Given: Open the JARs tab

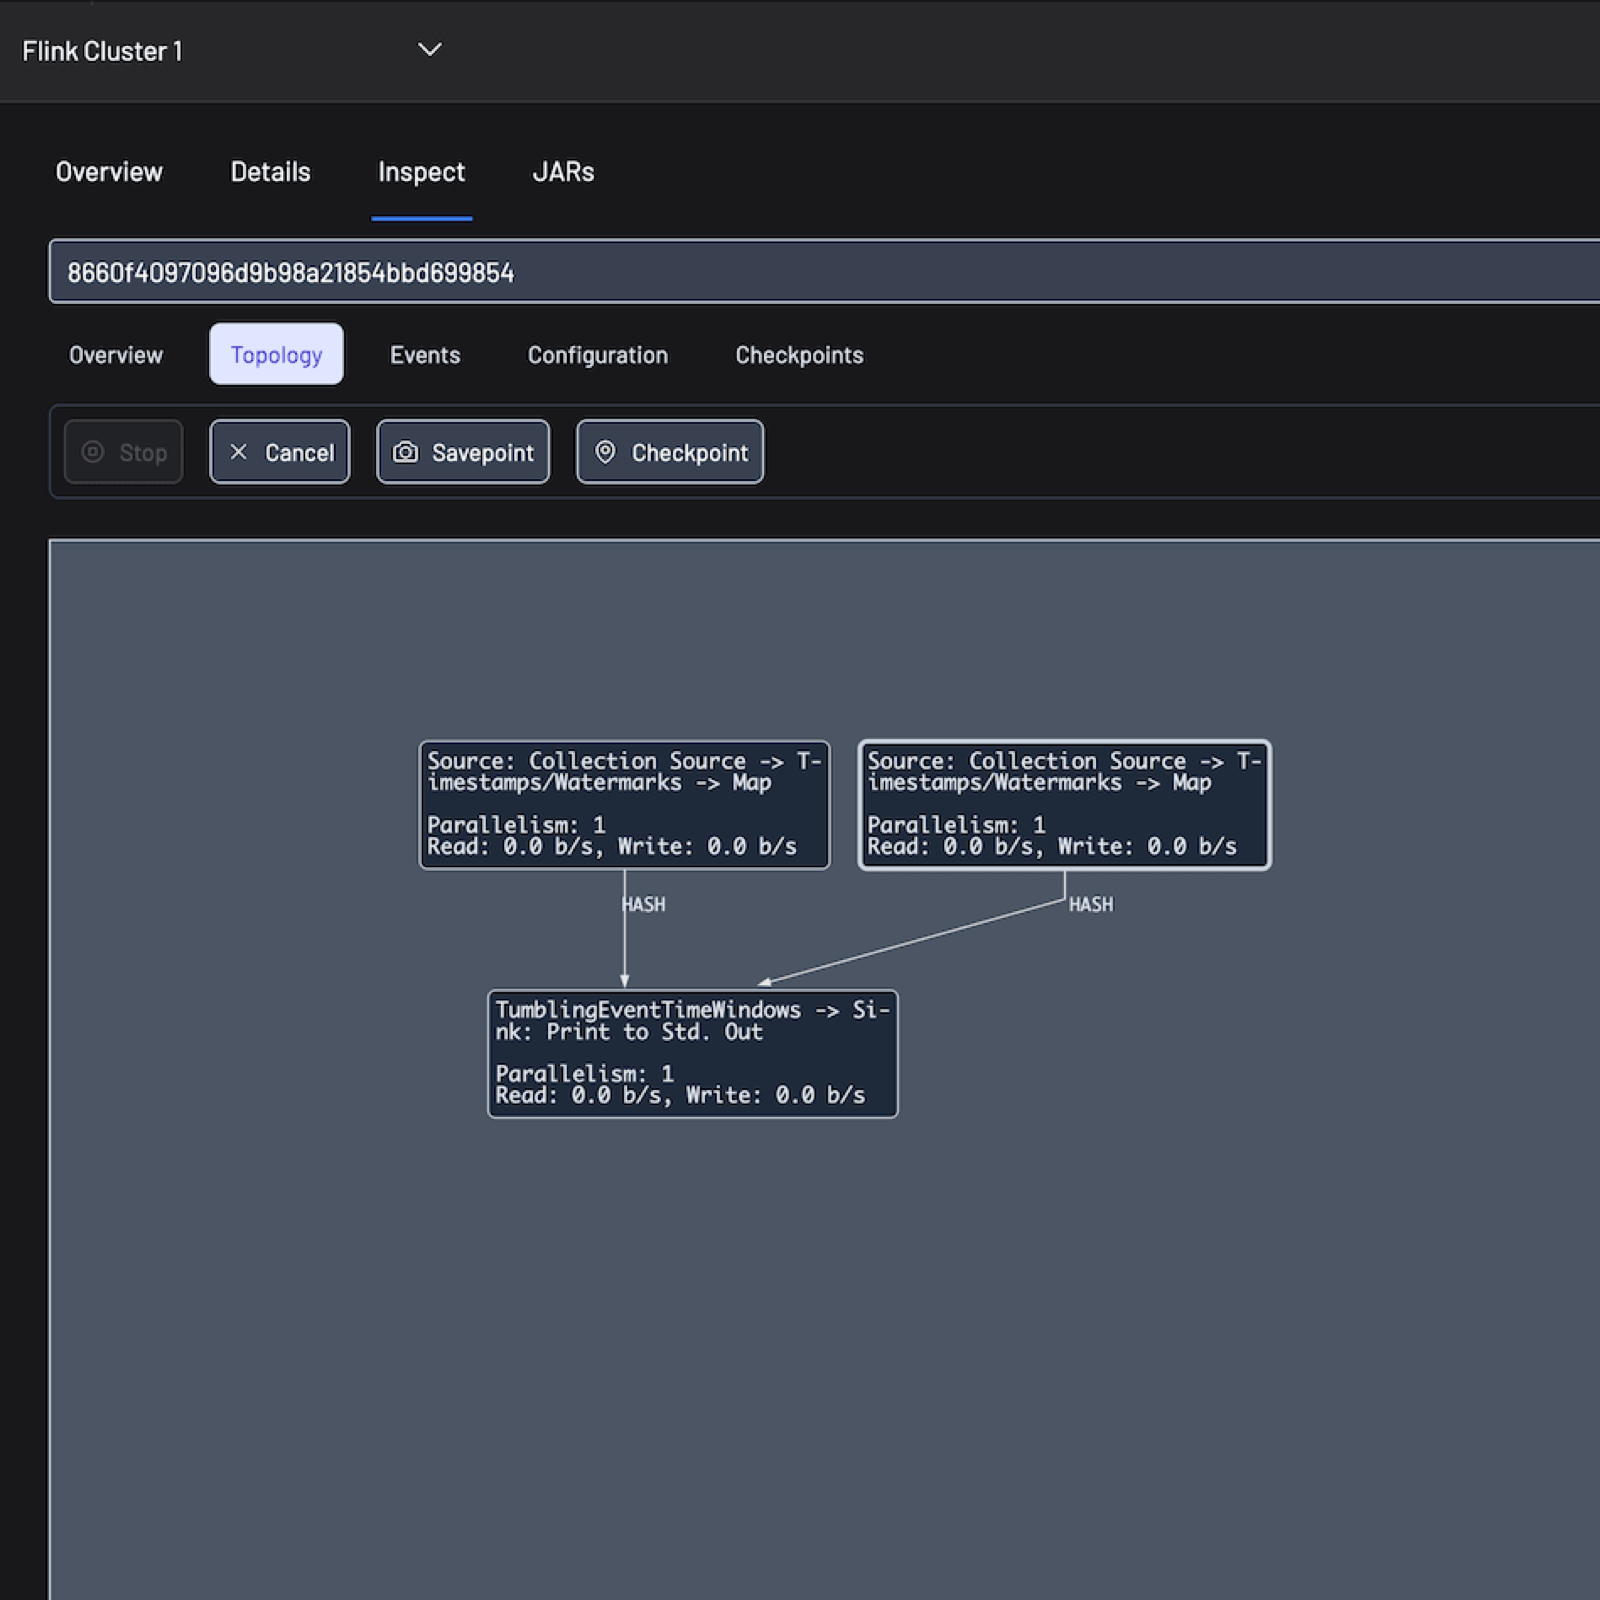Looking at the screenshot, I should tap(563, 172).
